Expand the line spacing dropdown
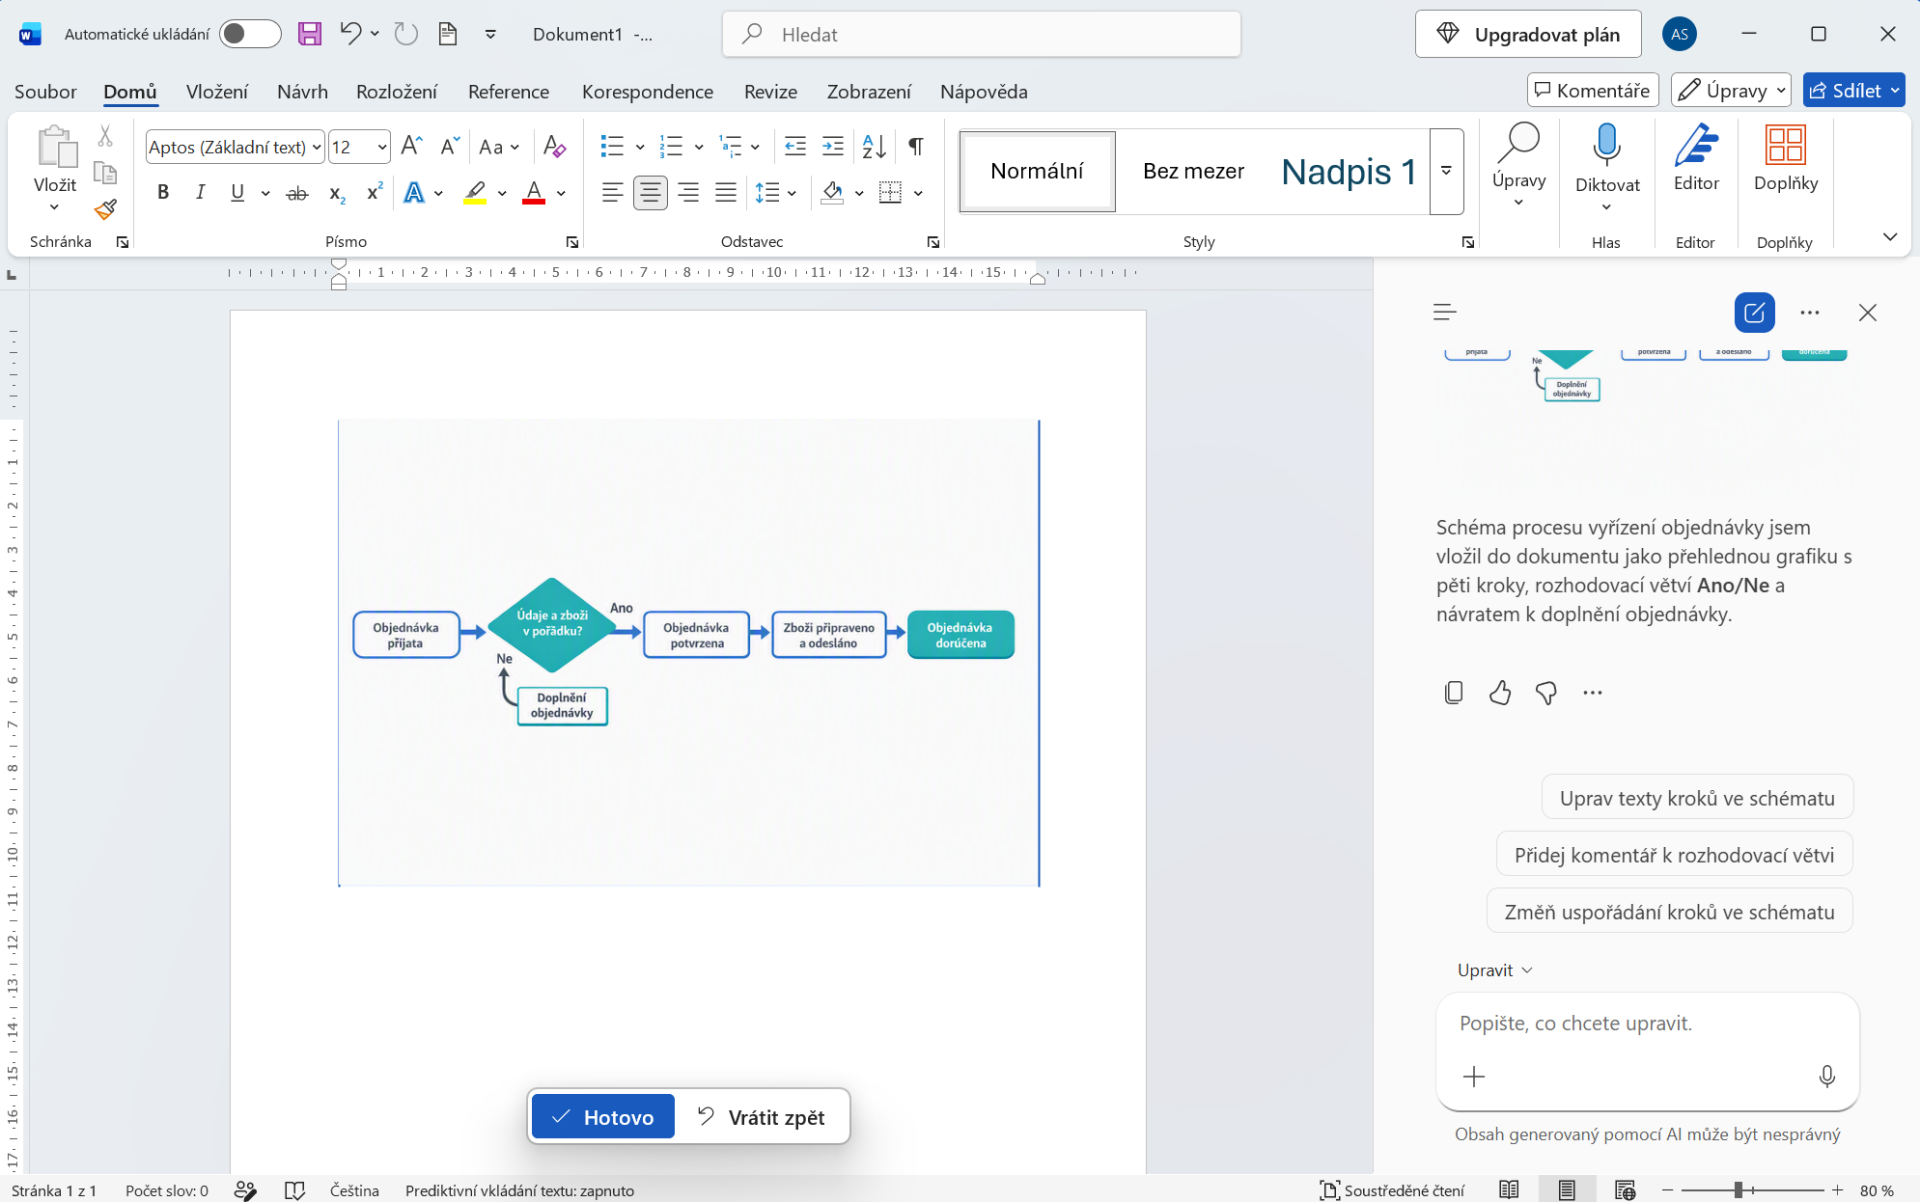The width and height of the screenshot is (1920, 1202). [792, 193]
